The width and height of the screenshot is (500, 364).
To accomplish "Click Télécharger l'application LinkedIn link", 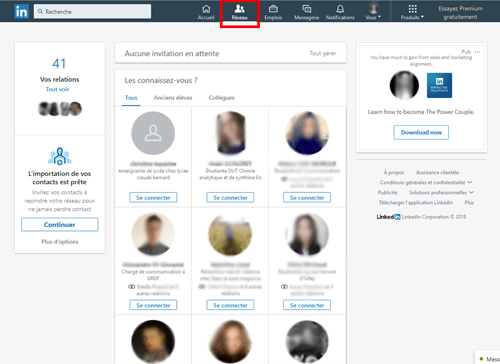I will (x=416, y=202).
